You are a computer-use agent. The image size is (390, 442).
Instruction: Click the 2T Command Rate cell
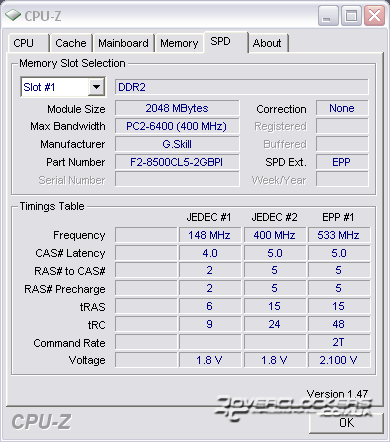[x=339, y=342]
